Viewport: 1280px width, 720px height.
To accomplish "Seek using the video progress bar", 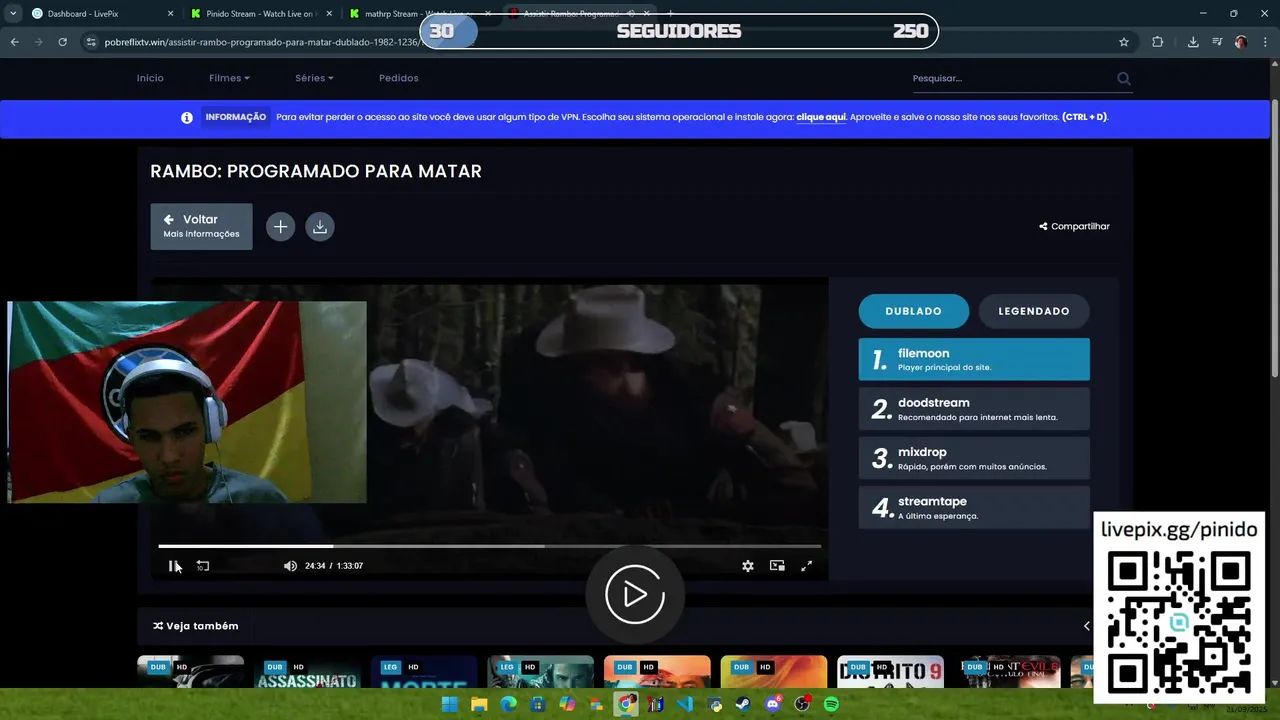I will 490,546.
